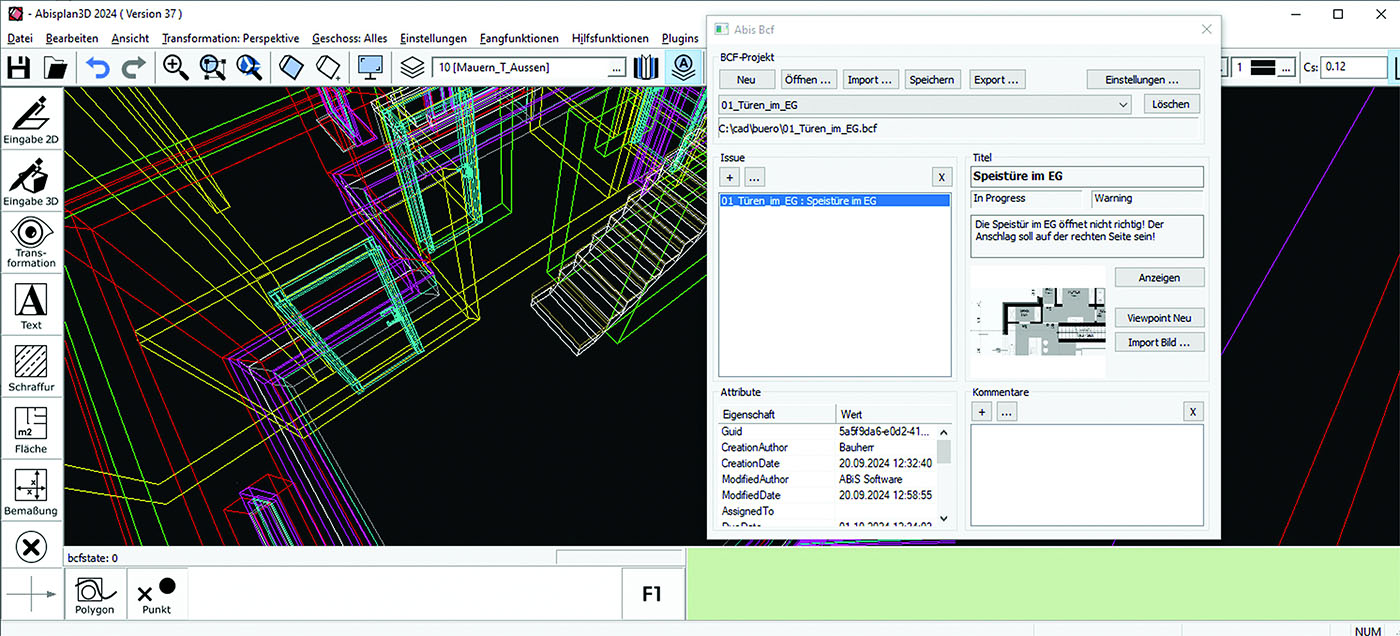Viewport: 1400px width, 636px height.
Task: Open the Geschoss: Alles menu
Action: pos(349,38)
